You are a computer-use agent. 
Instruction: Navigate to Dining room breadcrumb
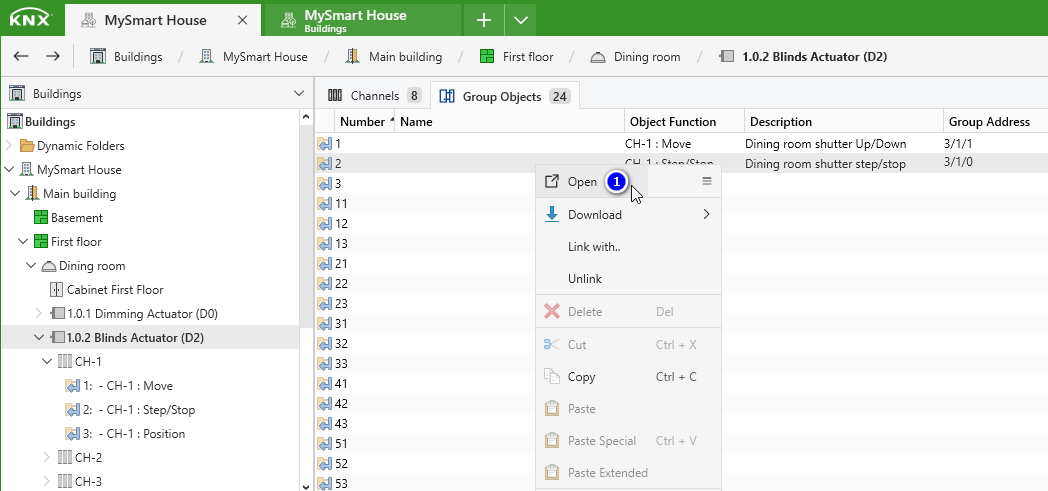click(635, 57)
